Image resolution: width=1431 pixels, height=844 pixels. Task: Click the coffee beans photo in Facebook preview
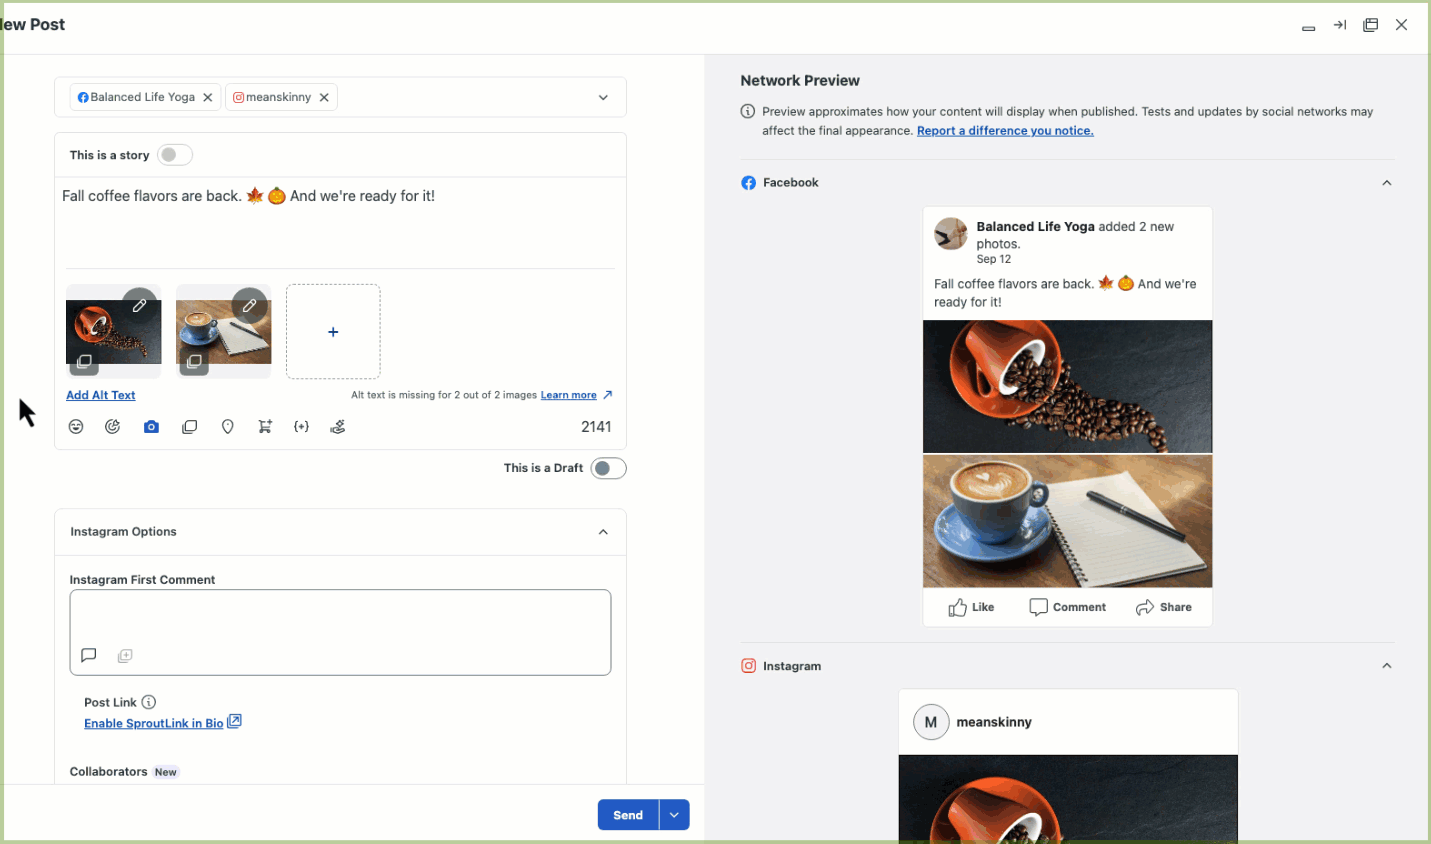[x=1067, y=386]
